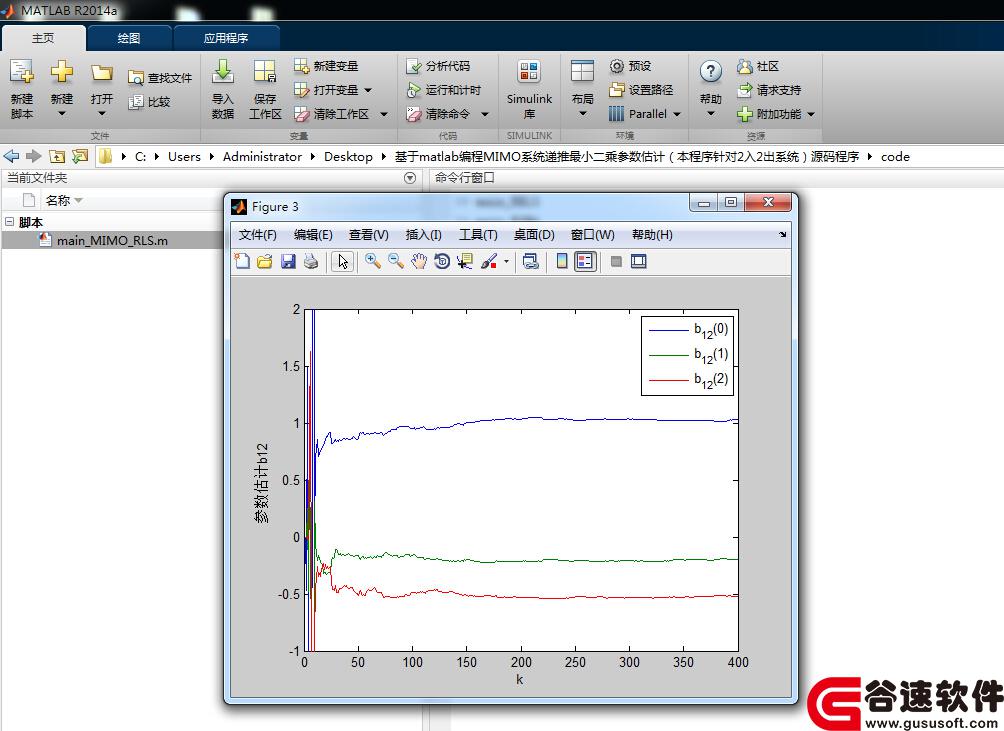Open the 文件(F) menu in Figure 3

(257, 235)
